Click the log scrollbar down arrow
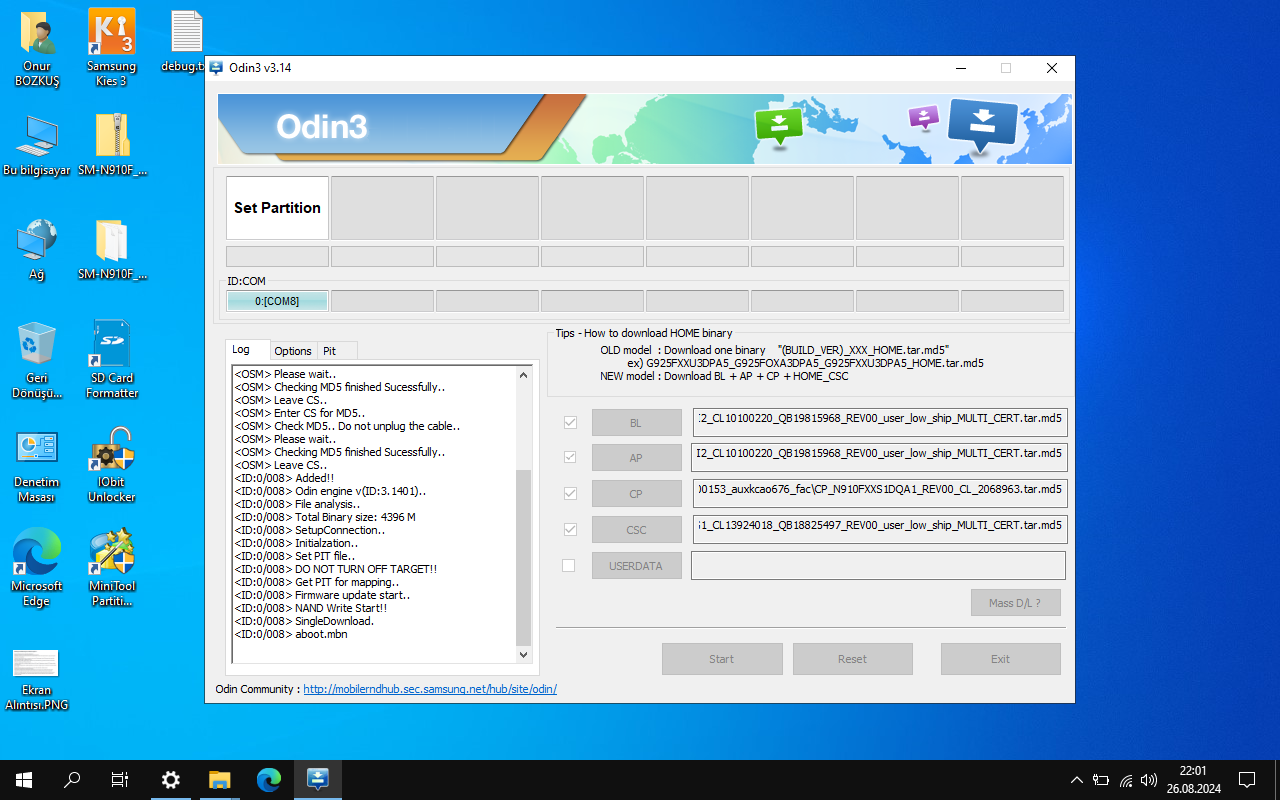The image size is (1280, 800). coord(524,655)
